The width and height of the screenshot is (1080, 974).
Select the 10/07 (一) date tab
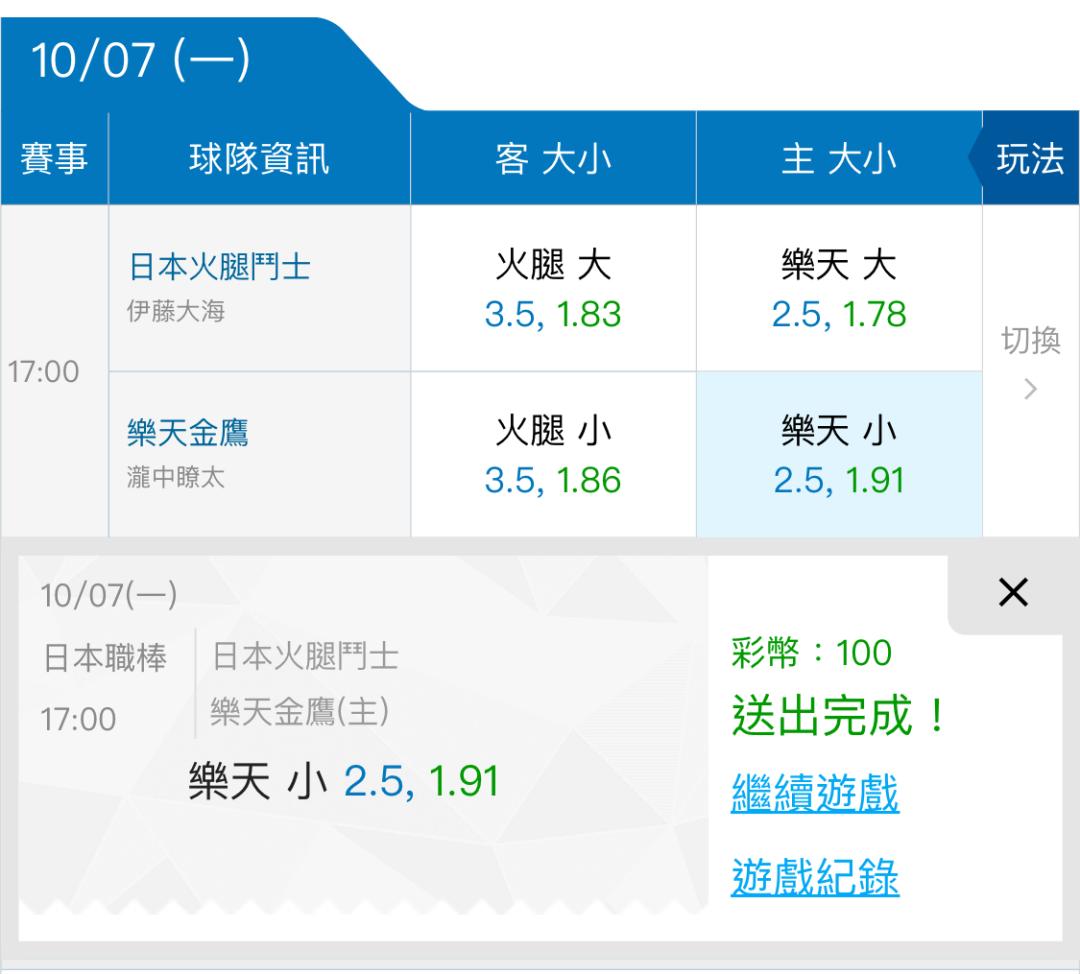(x=141, y=60)
